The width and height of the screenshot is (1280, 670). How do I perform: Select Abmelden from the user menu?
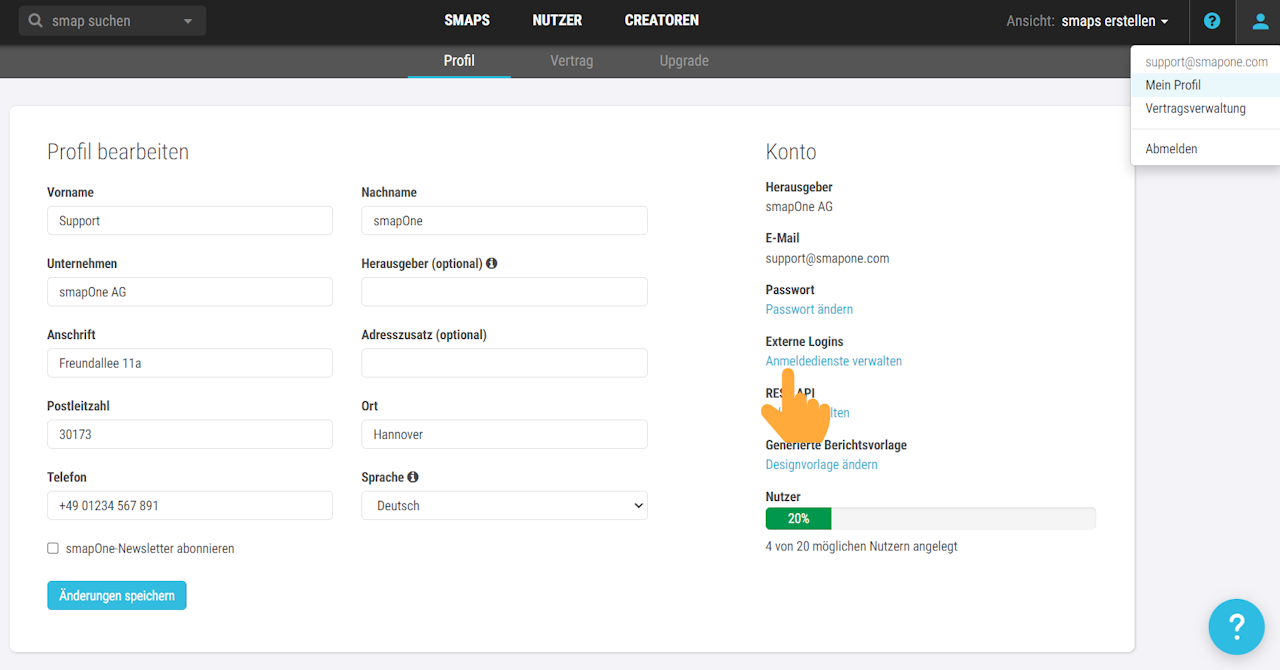click(x=1171, y=149)
